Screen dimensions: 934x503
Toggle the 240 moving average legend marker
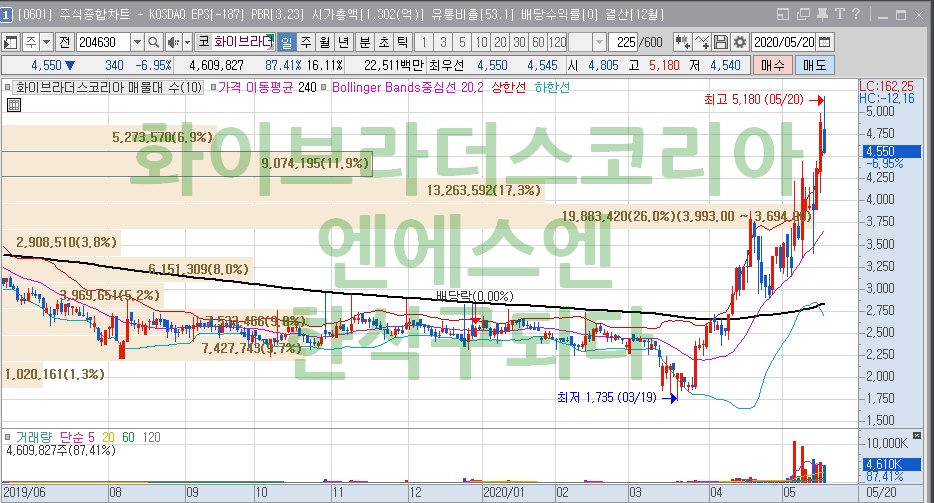point(213,88)
